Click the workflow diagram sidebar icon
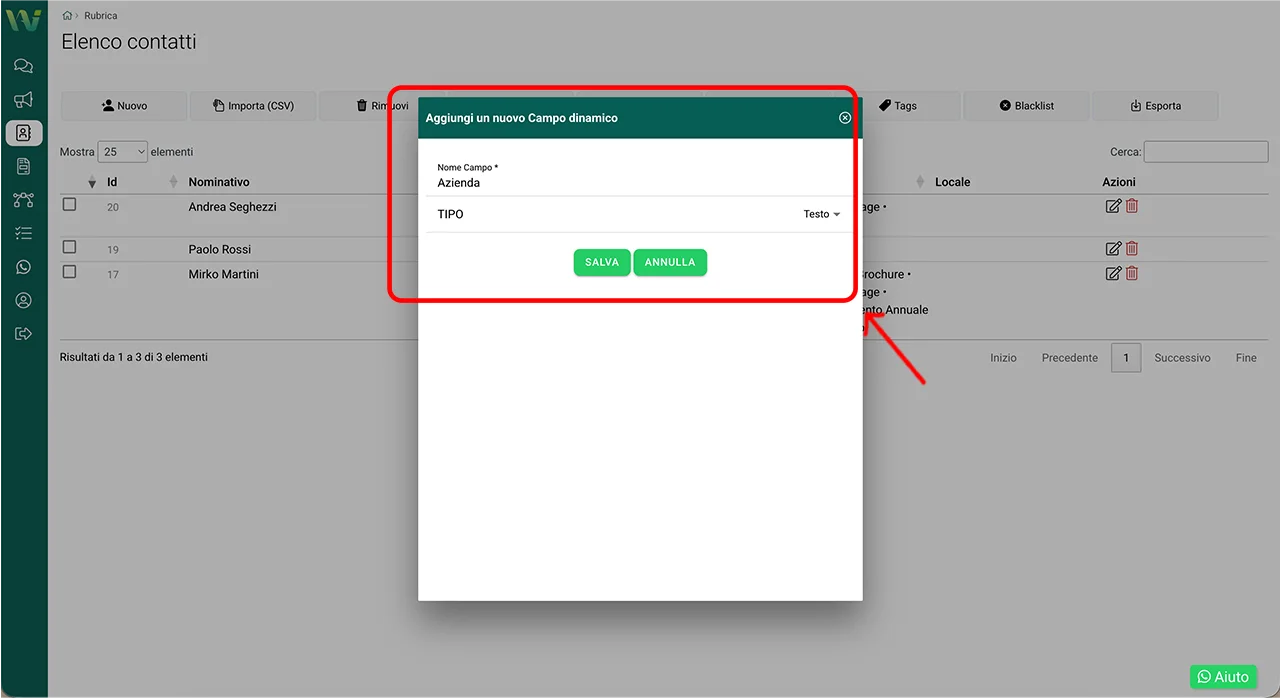The image size is (1280, 698). click(23, 200)
